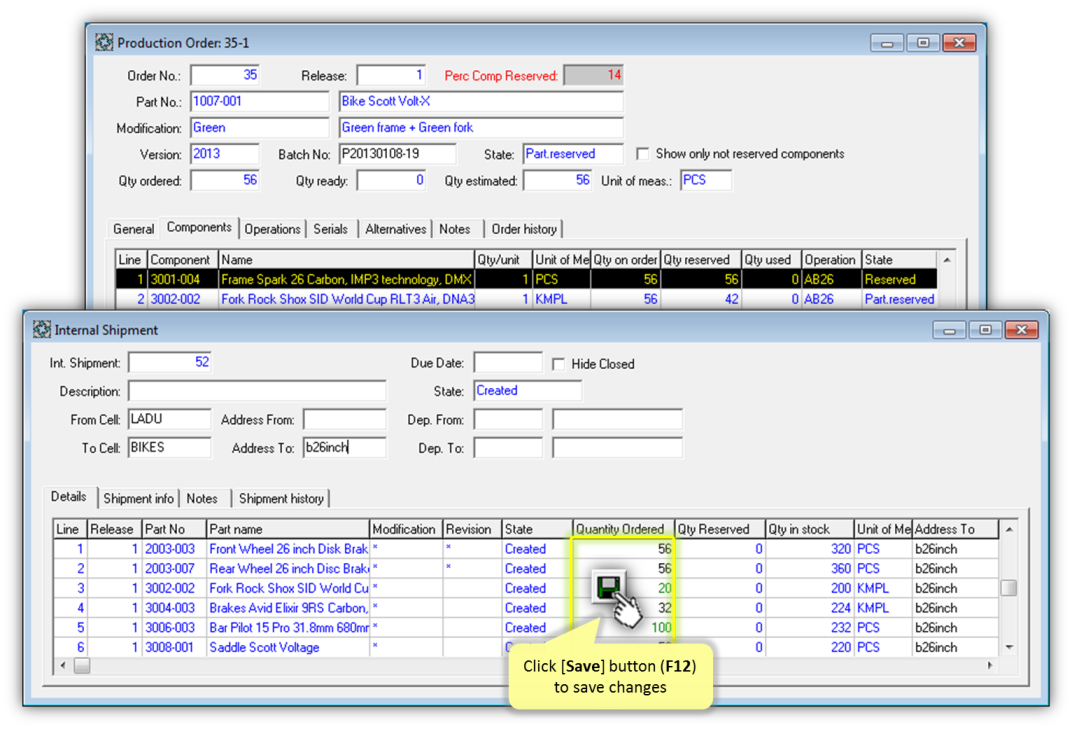The image size is (1072, 729).
Task: Click the Version field showing 2013
Action: (225, 154)
